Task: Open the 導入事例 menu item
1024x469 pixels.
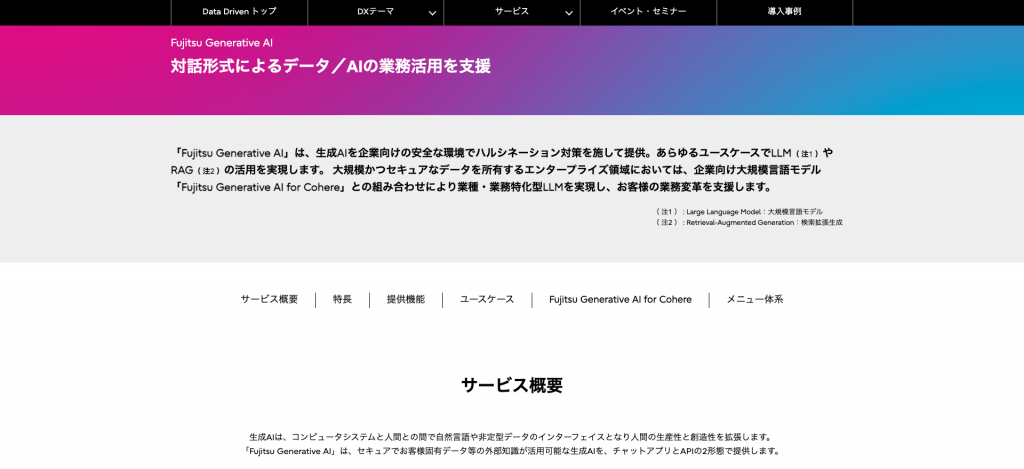Action: pos(785,12)
